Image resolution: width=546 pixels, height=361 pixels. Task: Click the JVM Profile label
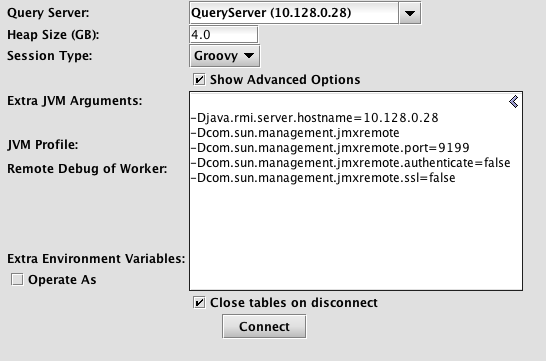pyautogui.click(x=42, y=145)
